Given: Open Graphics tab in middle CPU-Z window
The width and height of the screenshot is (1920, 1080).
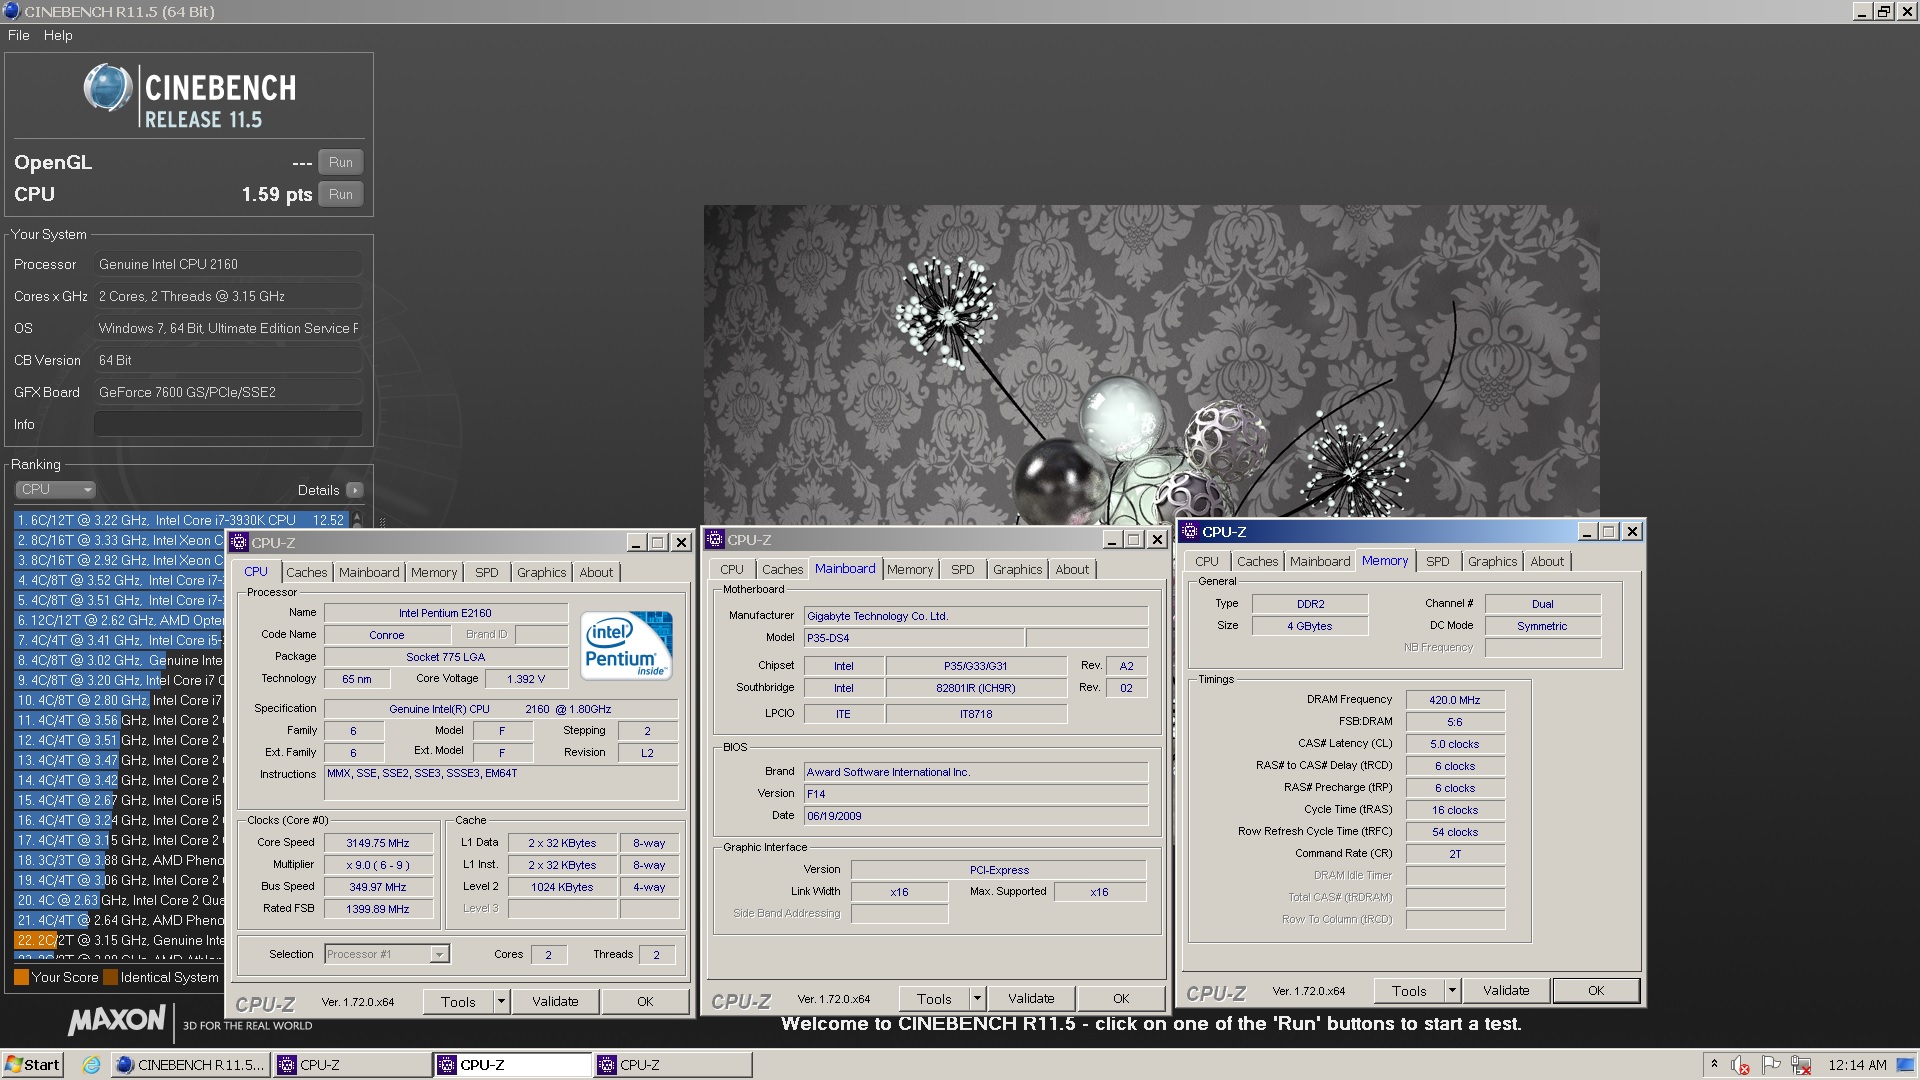Looking at the screenshot, I should click(1018, 569).
